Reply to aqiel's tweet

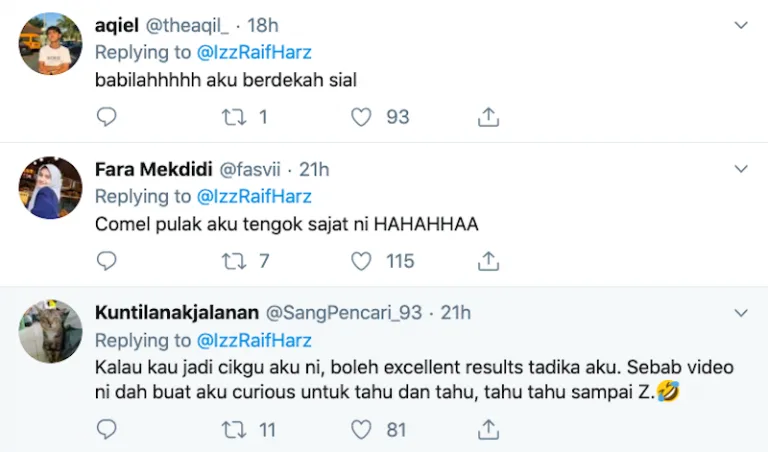(x=106, y=117)
